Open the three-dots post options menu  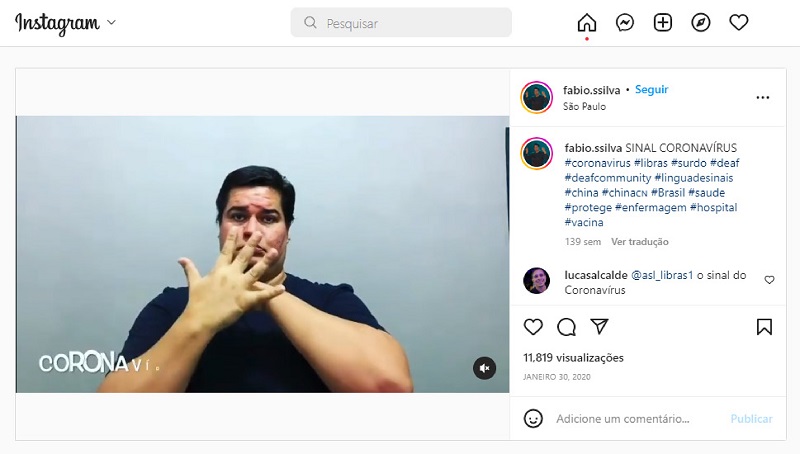(x=763, y=97)
